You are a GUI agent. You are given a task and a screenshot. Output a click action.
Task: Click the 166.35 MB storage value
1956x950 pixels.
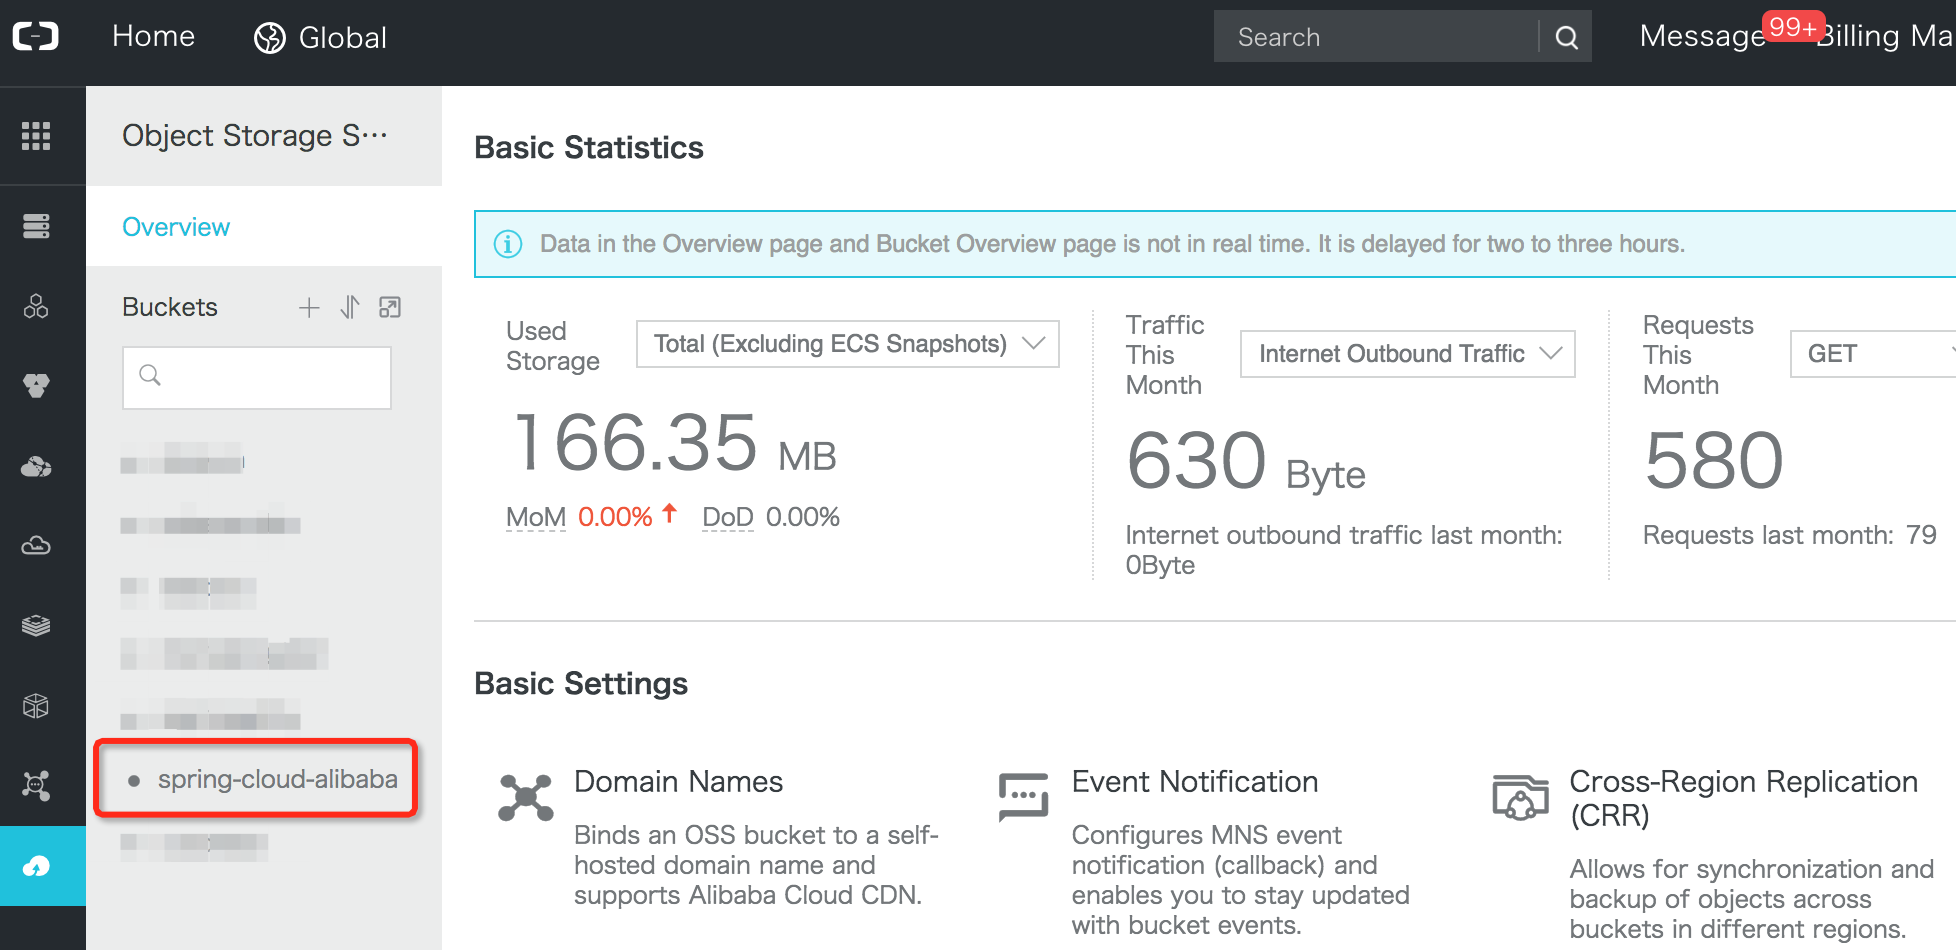(x=674, y=444)
